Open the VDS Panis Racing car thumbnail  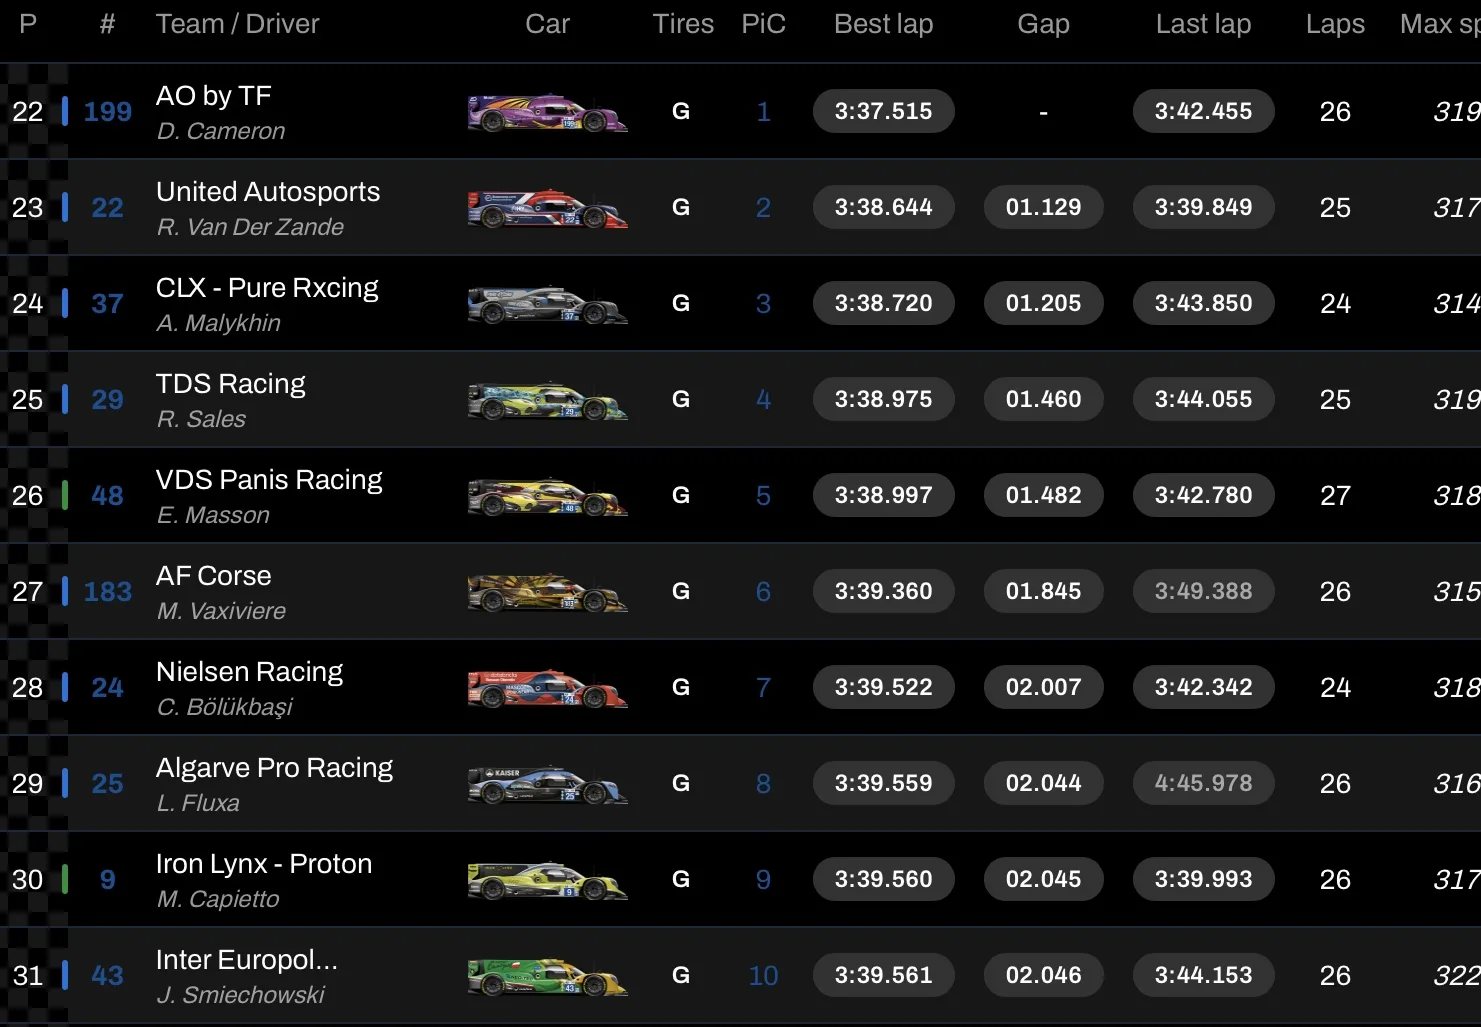547,496
